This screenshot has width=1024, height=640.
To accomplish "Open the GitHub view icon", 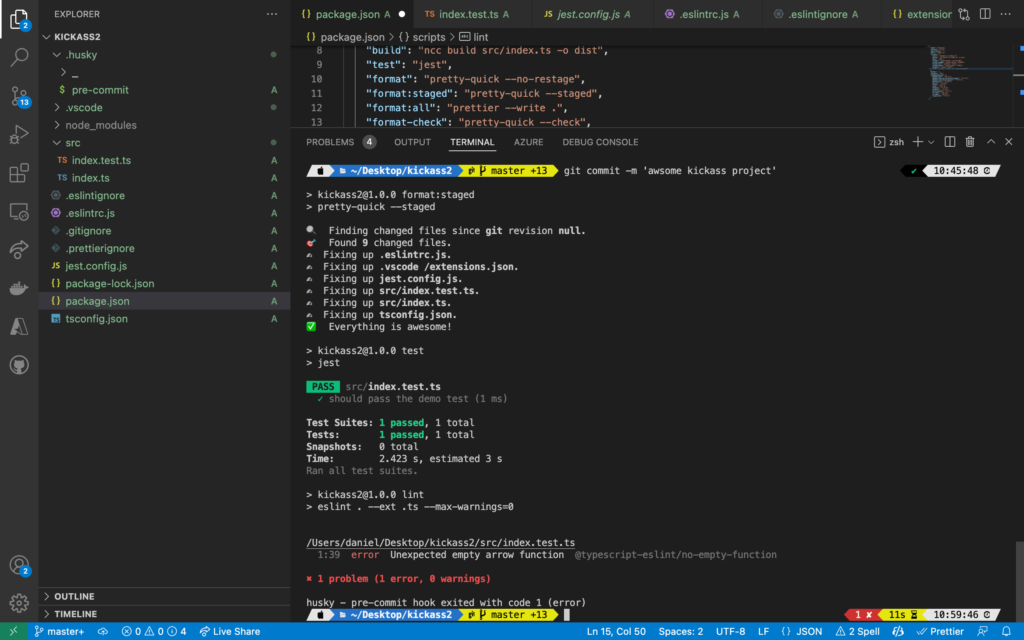I will coord(19,365).
